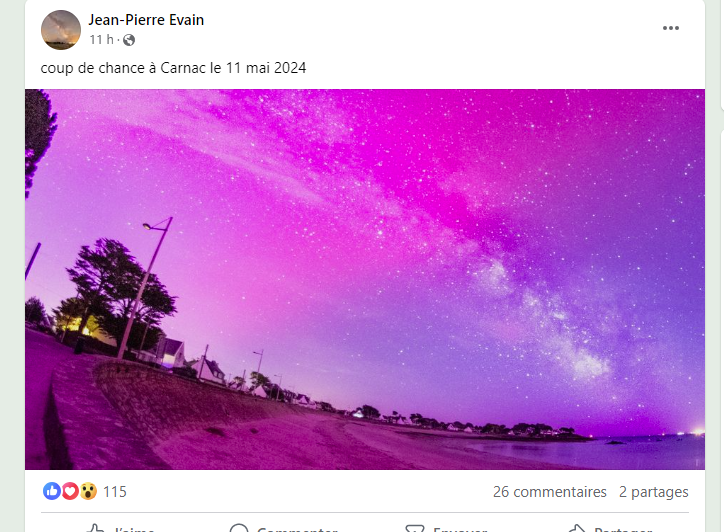The image size is (724, 532).
Task: Open the 115 reactions count
Action: [115, 492]
